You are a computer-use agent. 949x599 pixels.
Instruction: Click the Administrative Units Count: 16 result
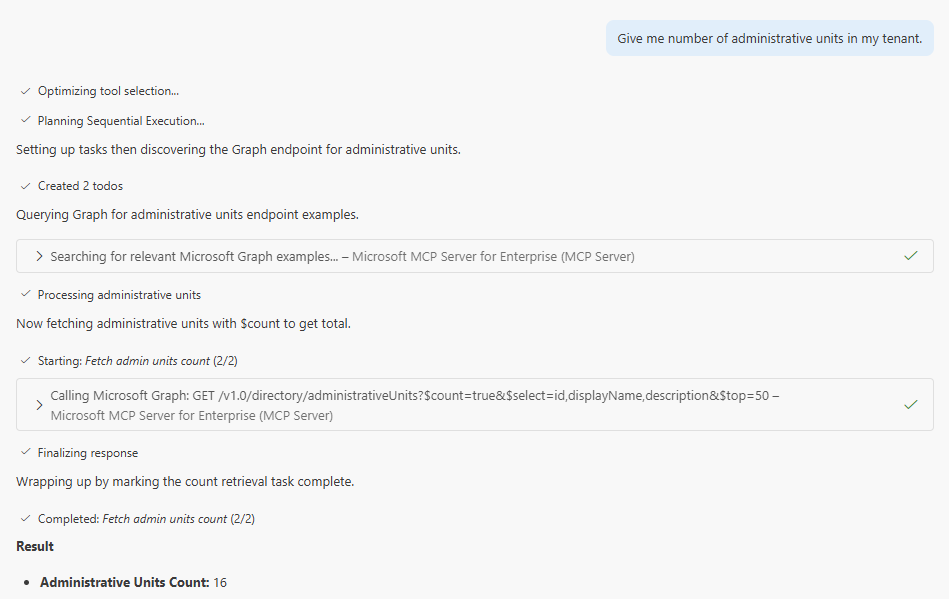(x=133, y=582)
